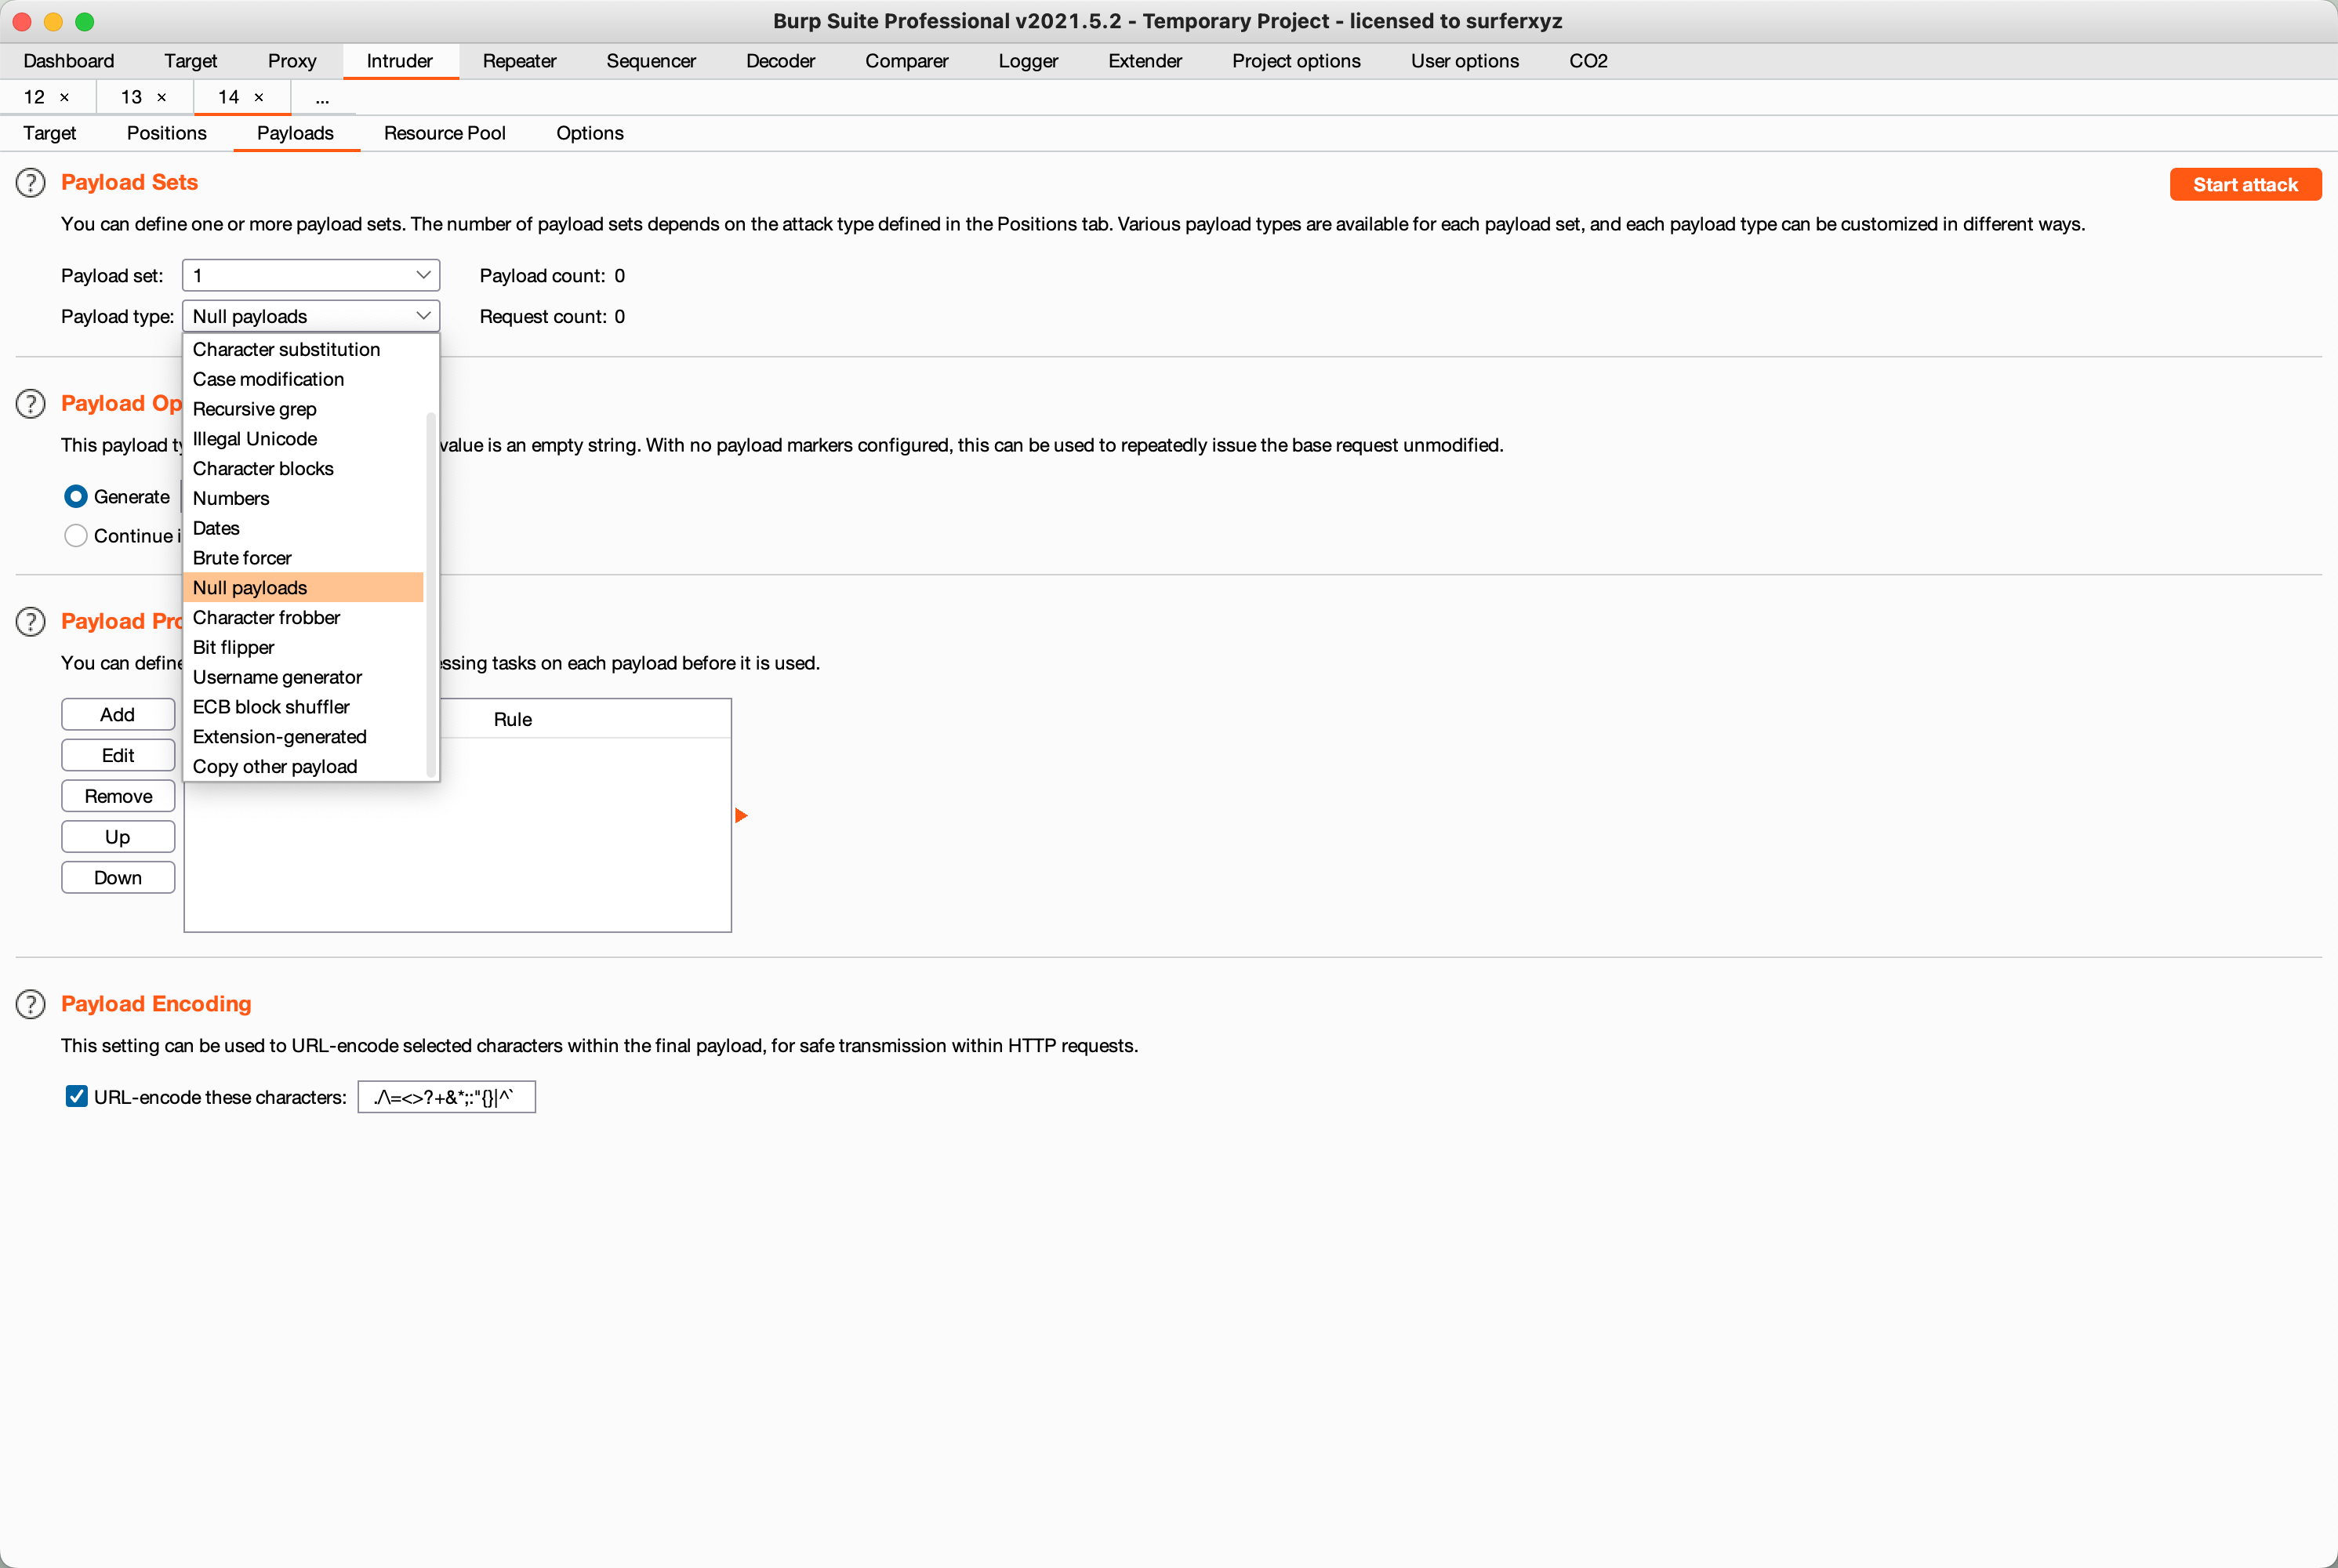Open the Payload set dropdown
The image size is (2338, 1568).
tap(311, 275)
